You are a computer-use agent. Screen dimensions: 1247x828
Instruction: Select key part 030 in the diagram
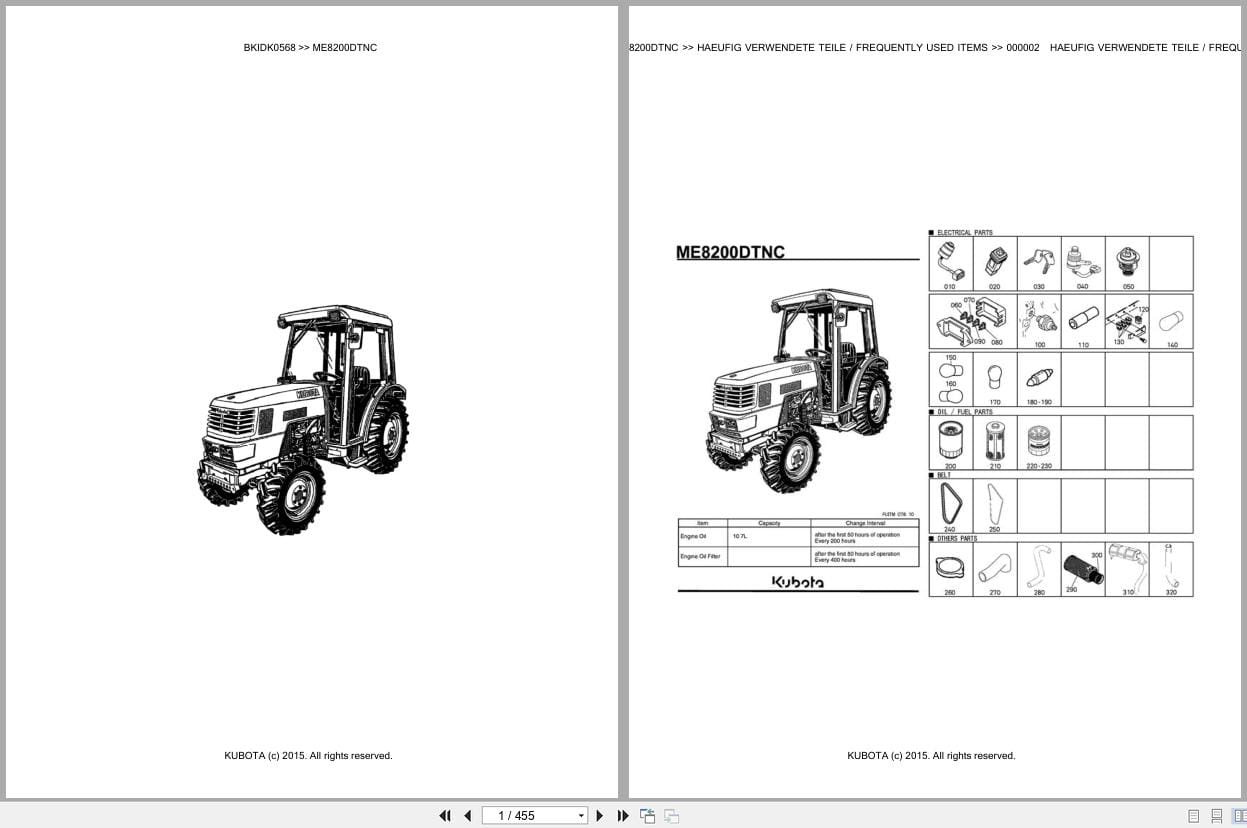click(1039, 264)
